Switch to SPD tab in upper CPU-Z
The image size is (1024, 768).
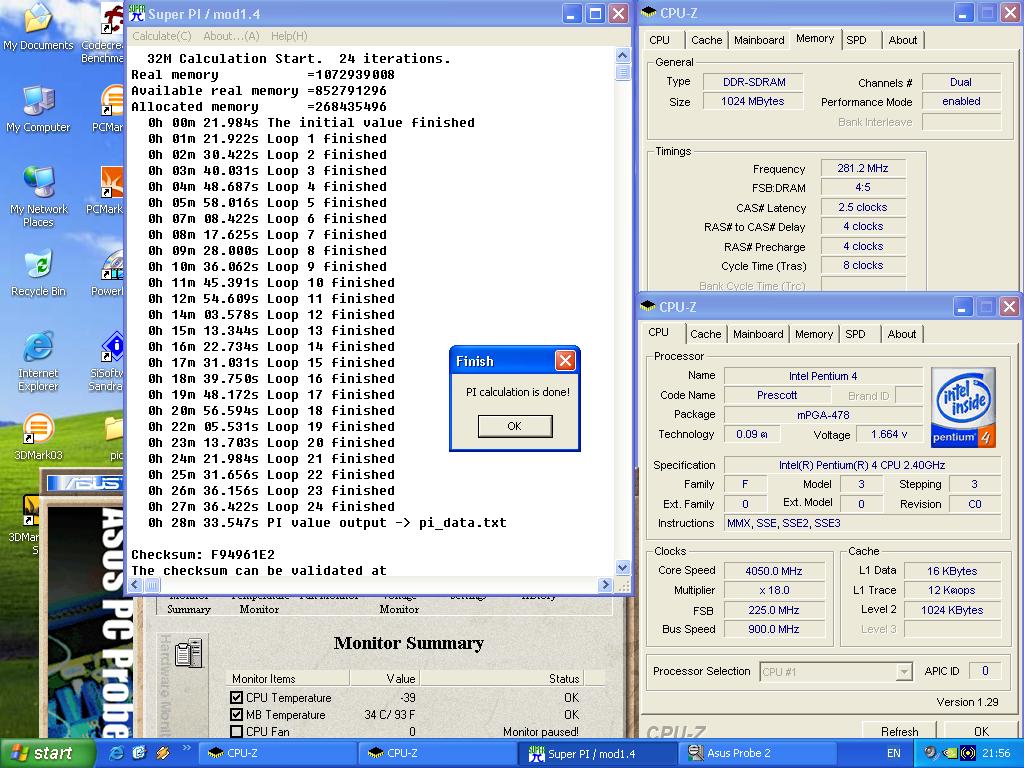click(856, 40)
